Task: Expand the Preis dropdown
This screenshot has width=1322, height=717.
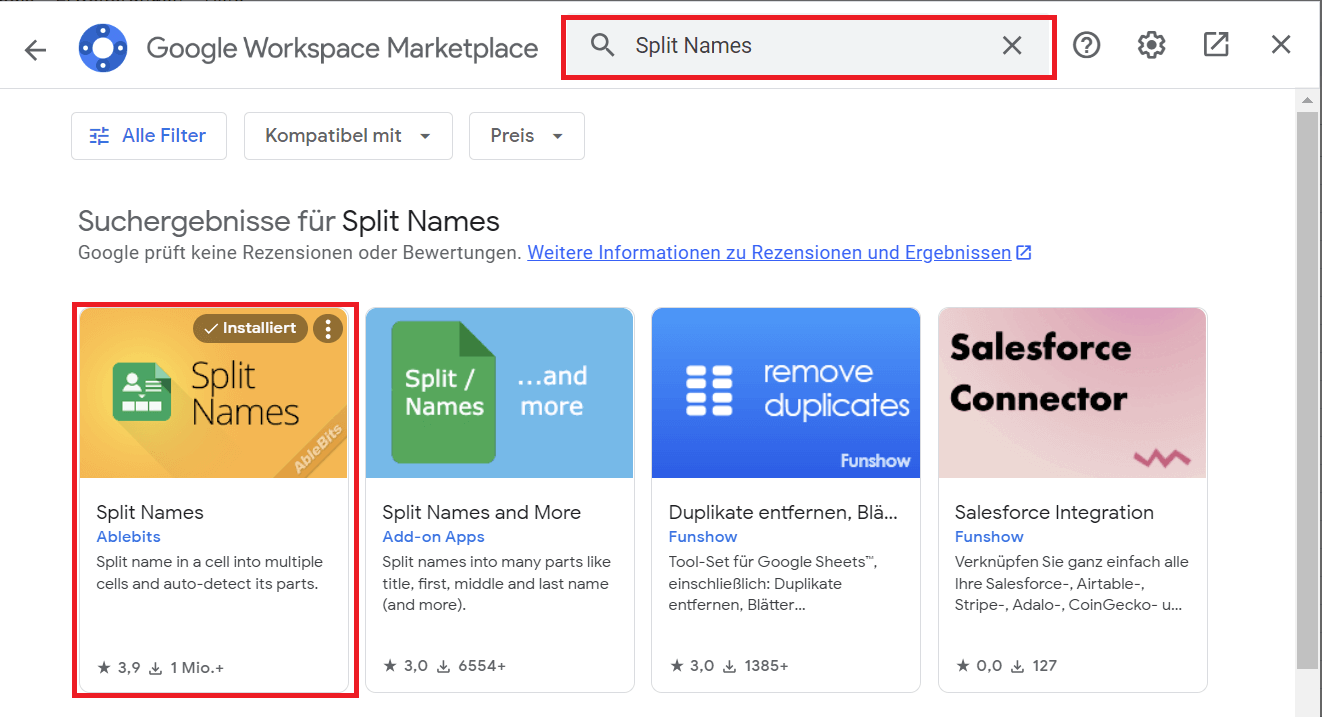Action: tap(526, 136)
